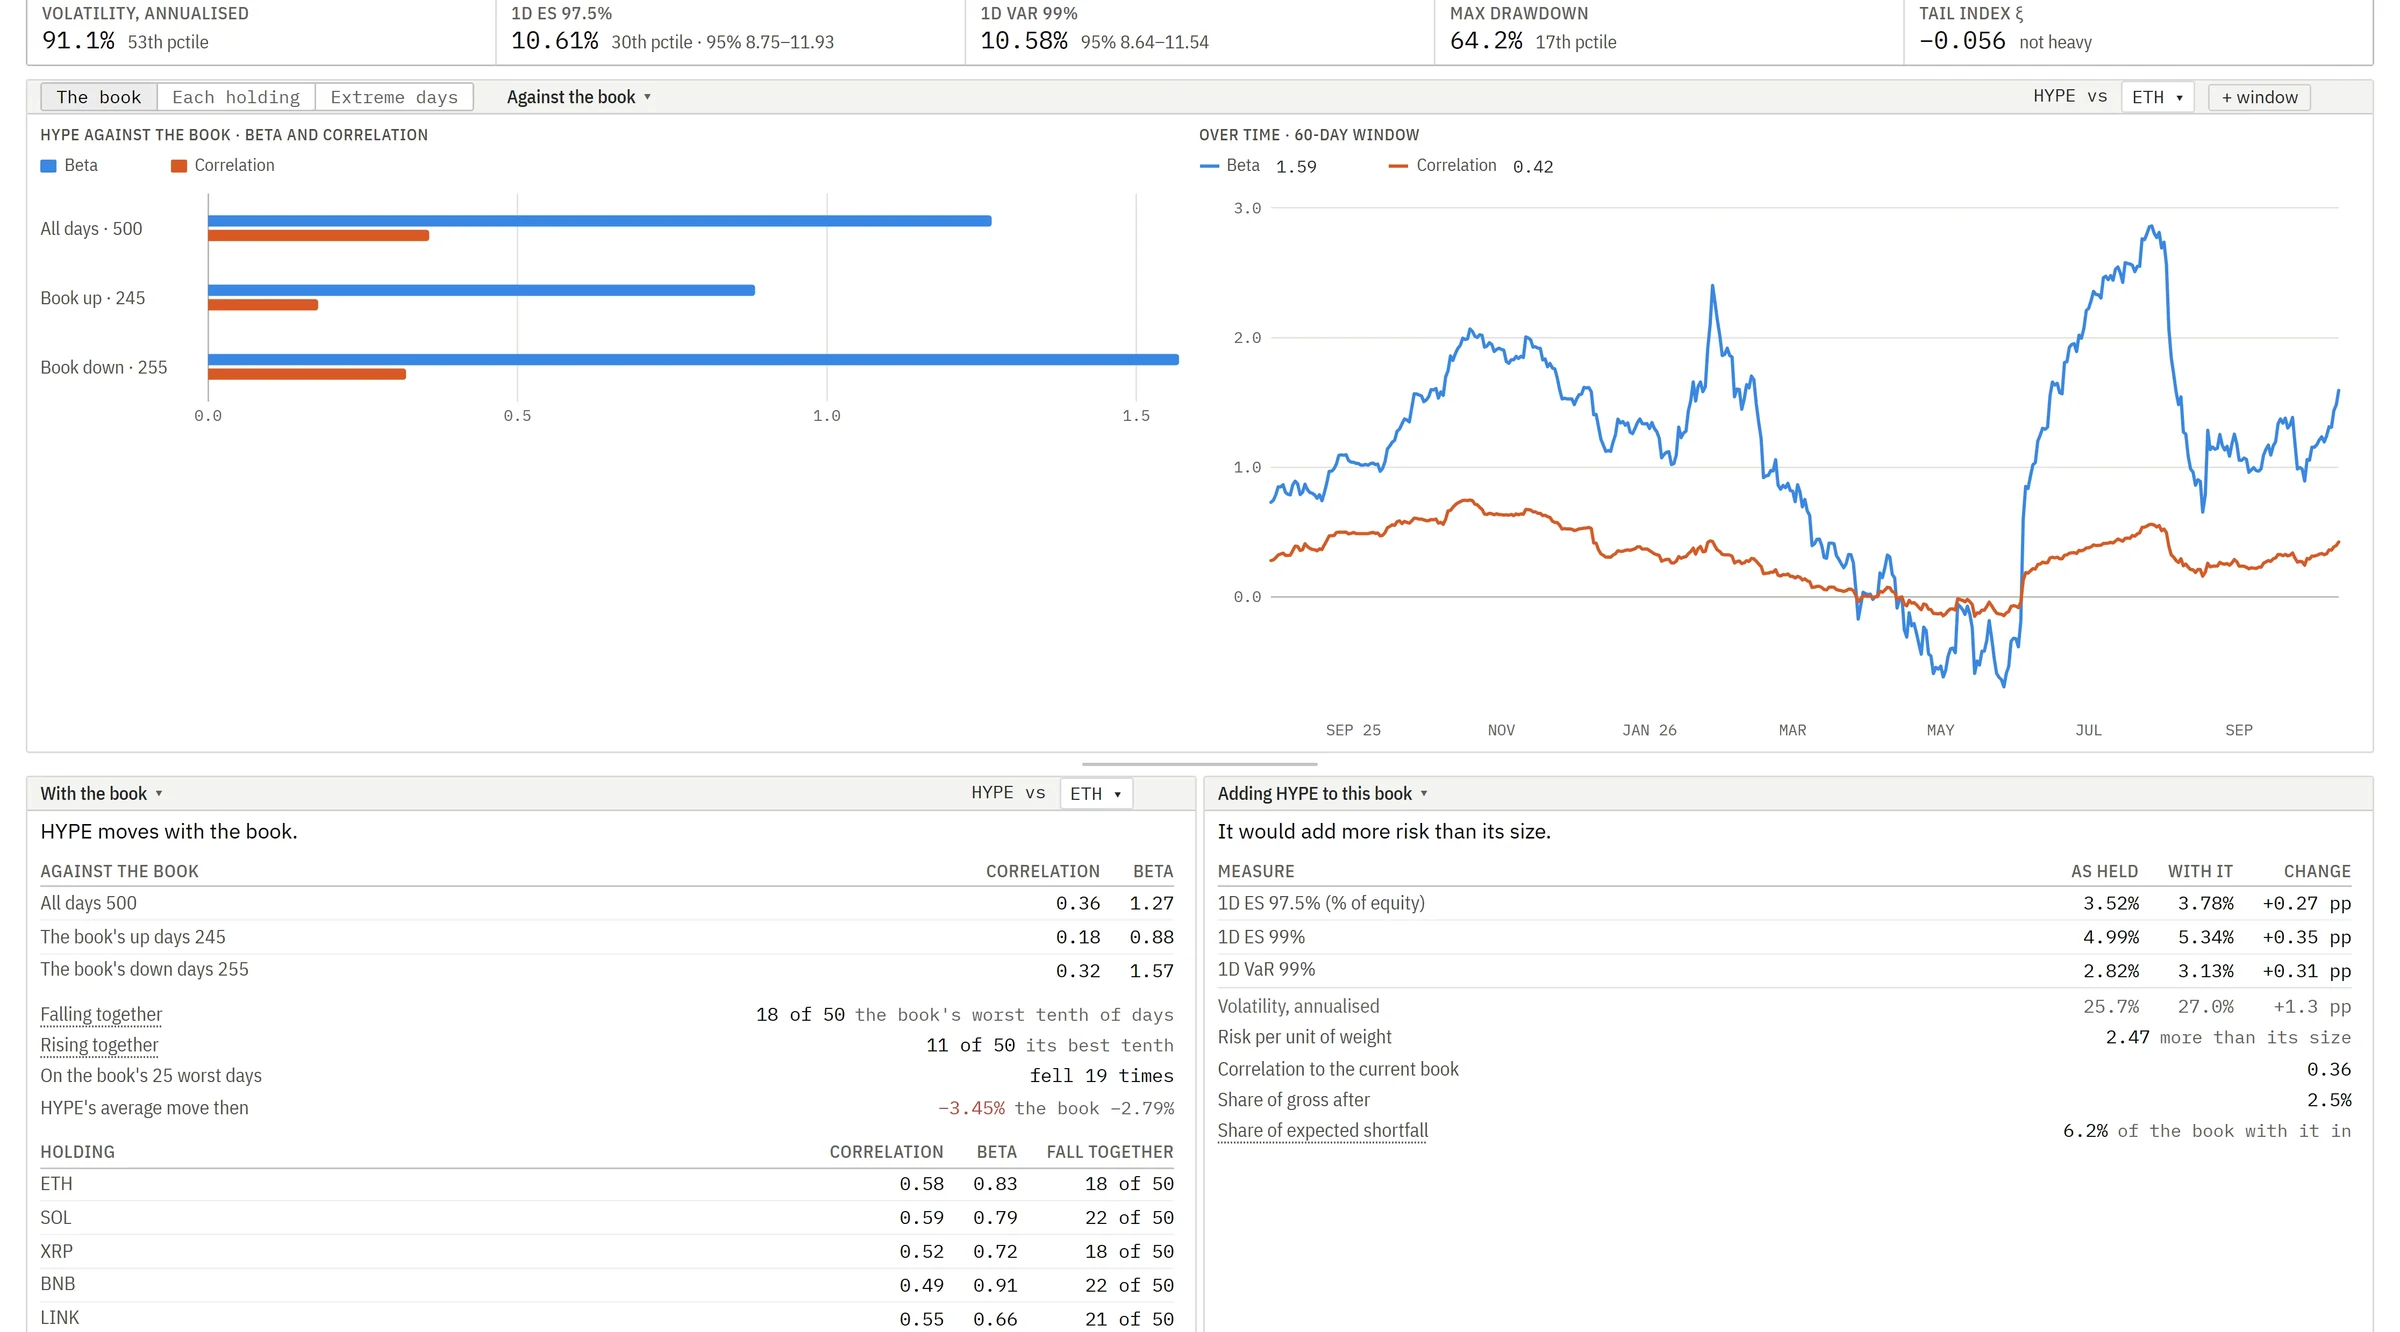The width and height of the screenshot is (2400, 1332).
Task: Click the Volatility, annualised measure row
Action: point(1784,1006)
